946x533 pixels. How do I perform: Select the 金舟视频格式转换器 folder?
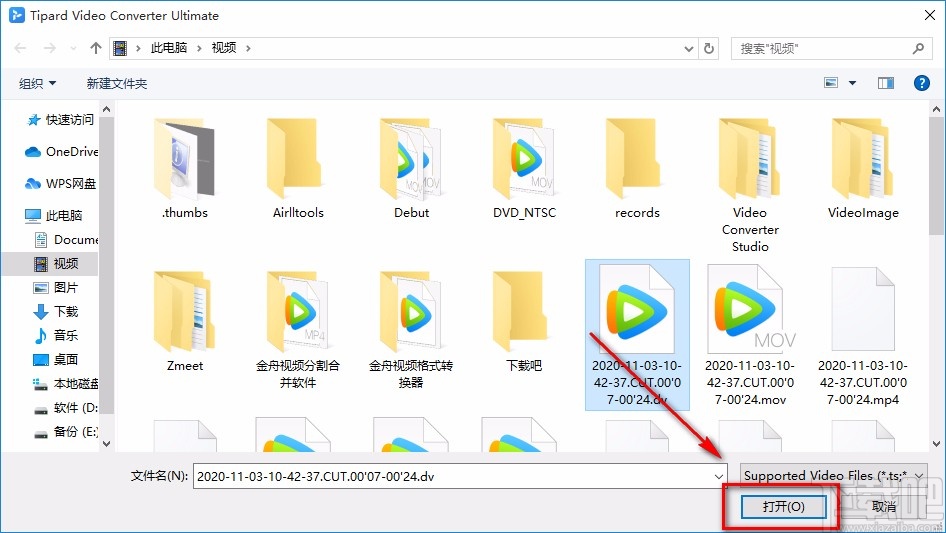point(411,330)
